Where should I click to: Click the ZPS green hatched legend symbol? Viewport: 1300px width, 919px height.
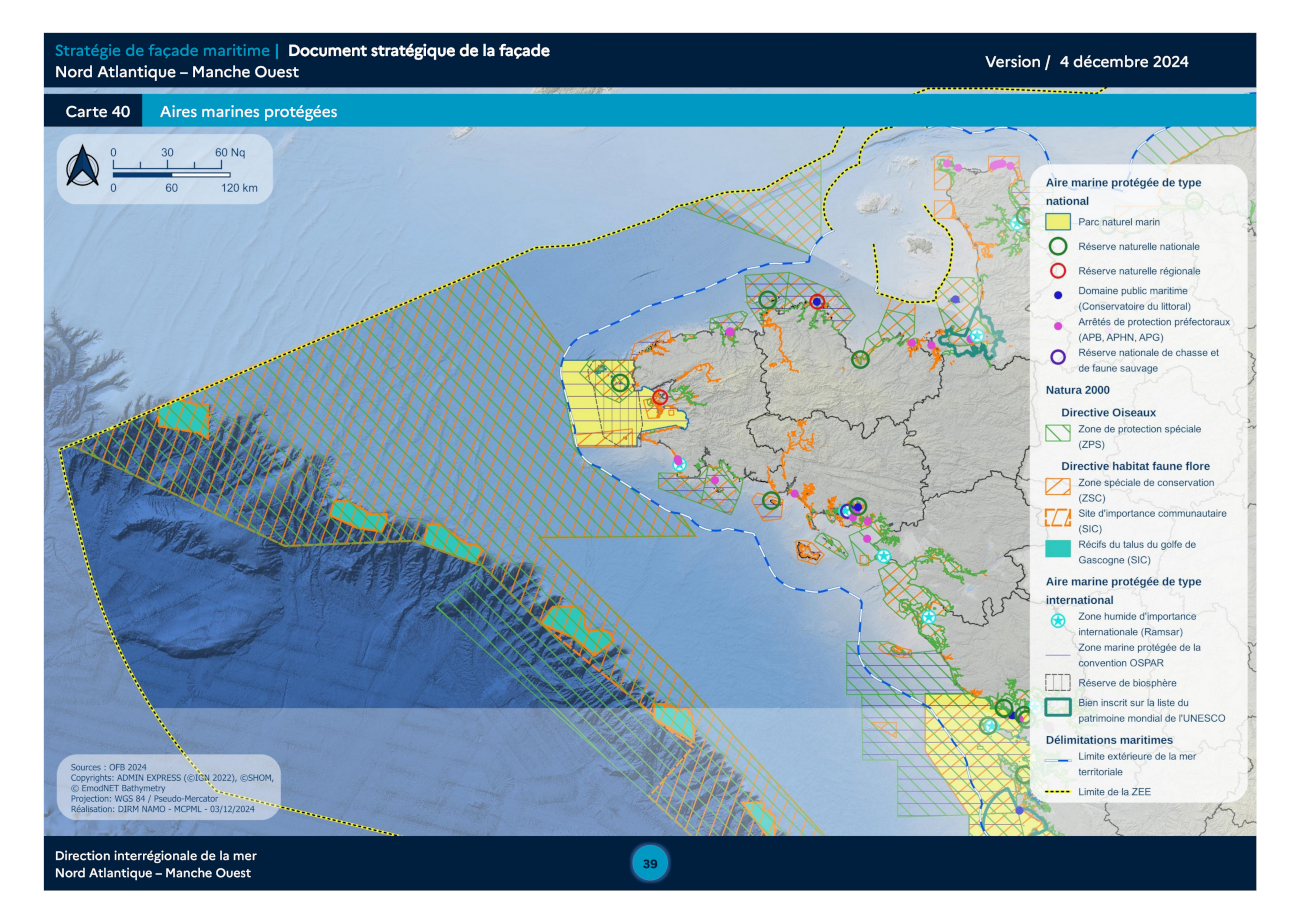click(x=1057, y=434)
